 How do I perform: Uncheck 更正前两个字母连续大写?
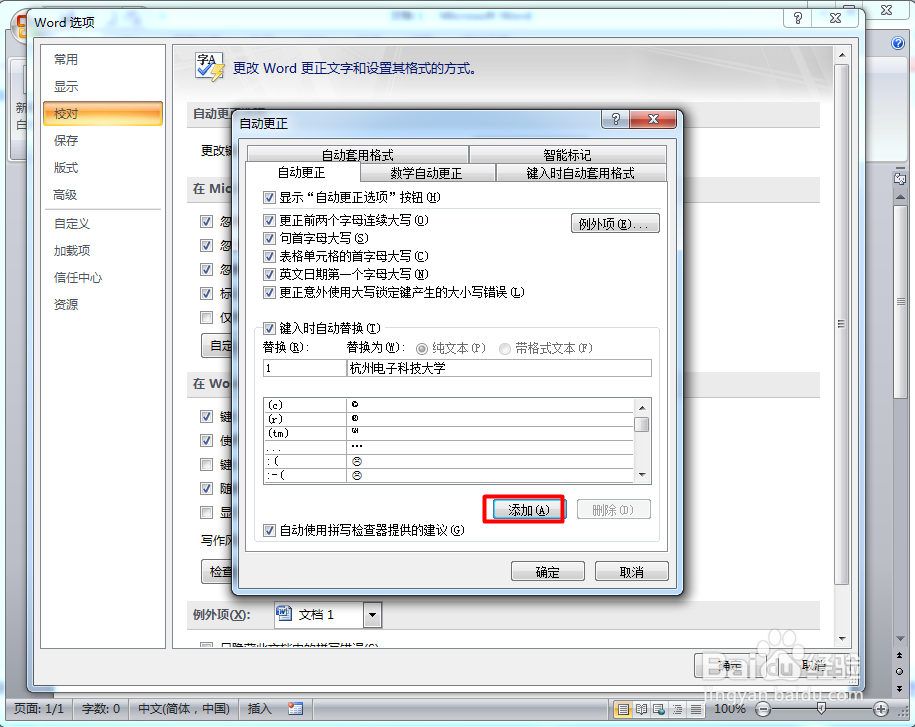[x=269, y=220]
